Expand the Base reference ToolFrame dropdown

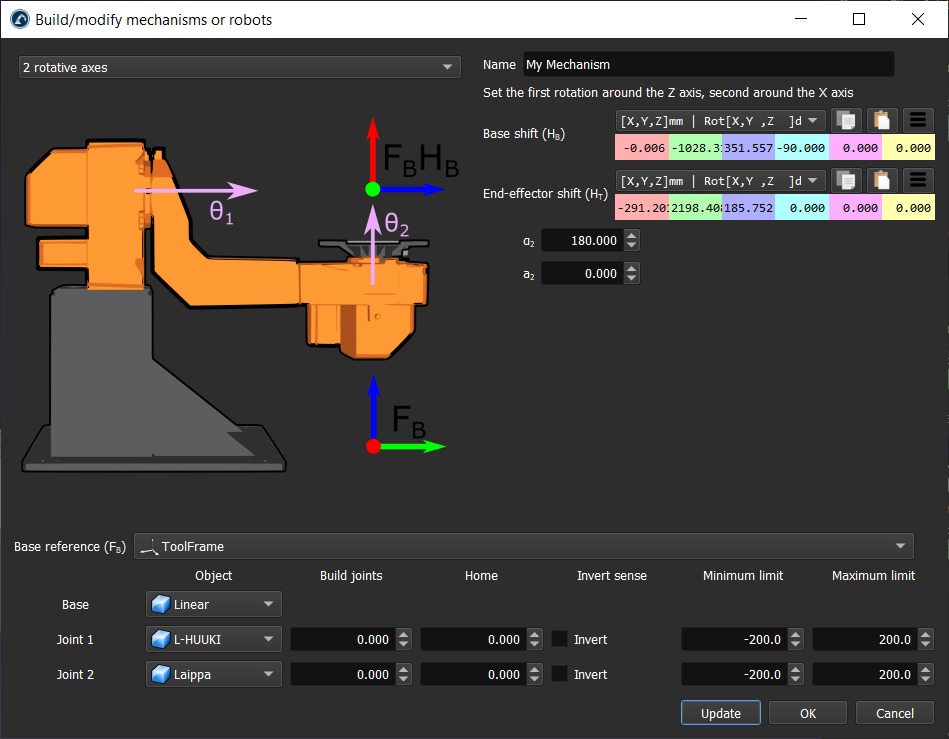coord(523,546)
